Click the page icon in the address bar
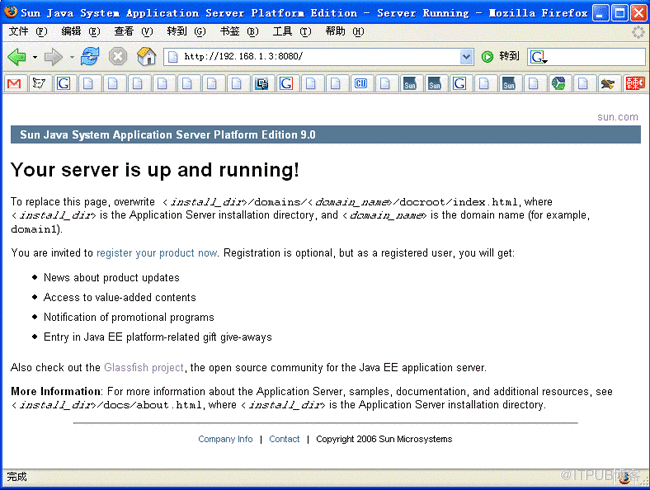Image resolution: width=650 pixels, height=490 pixels. coord(173,56)
